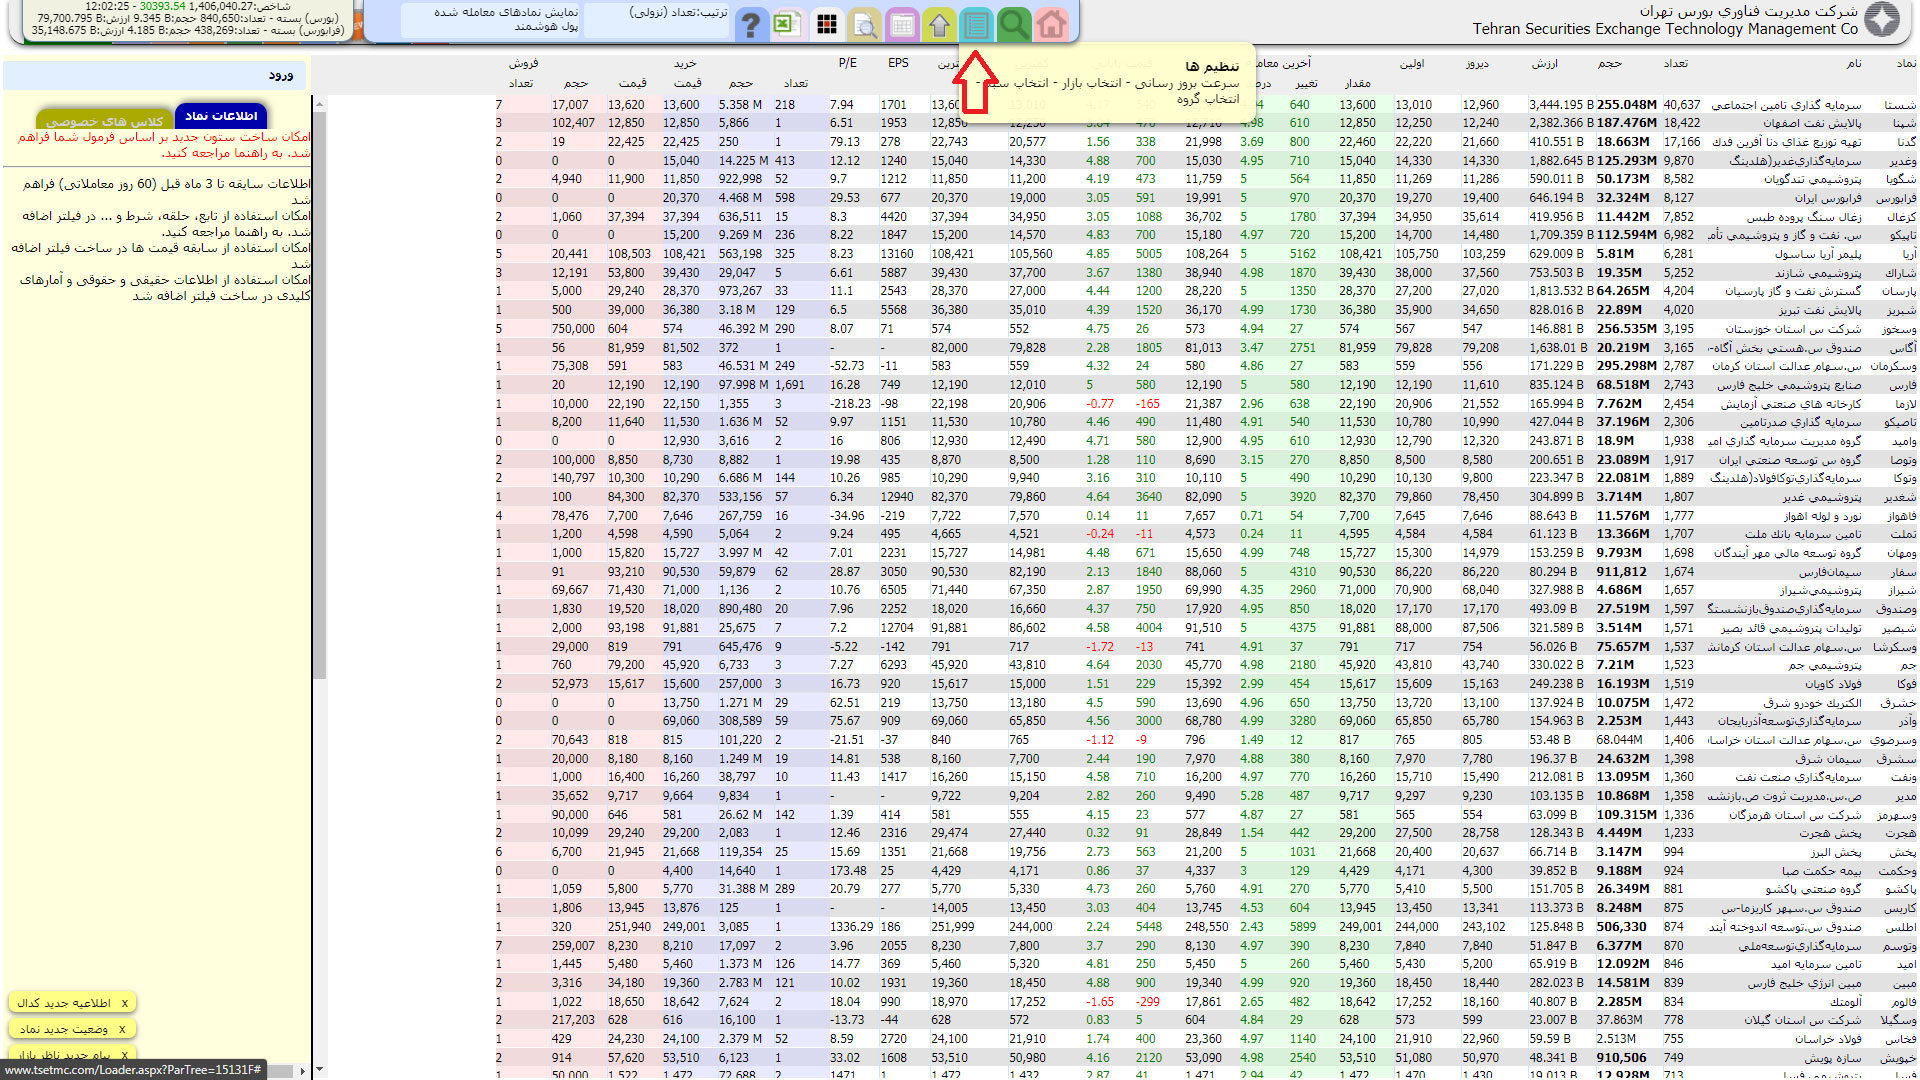Image resolution: width=1920 pixels, height=1080 pixels.
Task: Select the index value '30393.54' in the header
Action: 163,6
